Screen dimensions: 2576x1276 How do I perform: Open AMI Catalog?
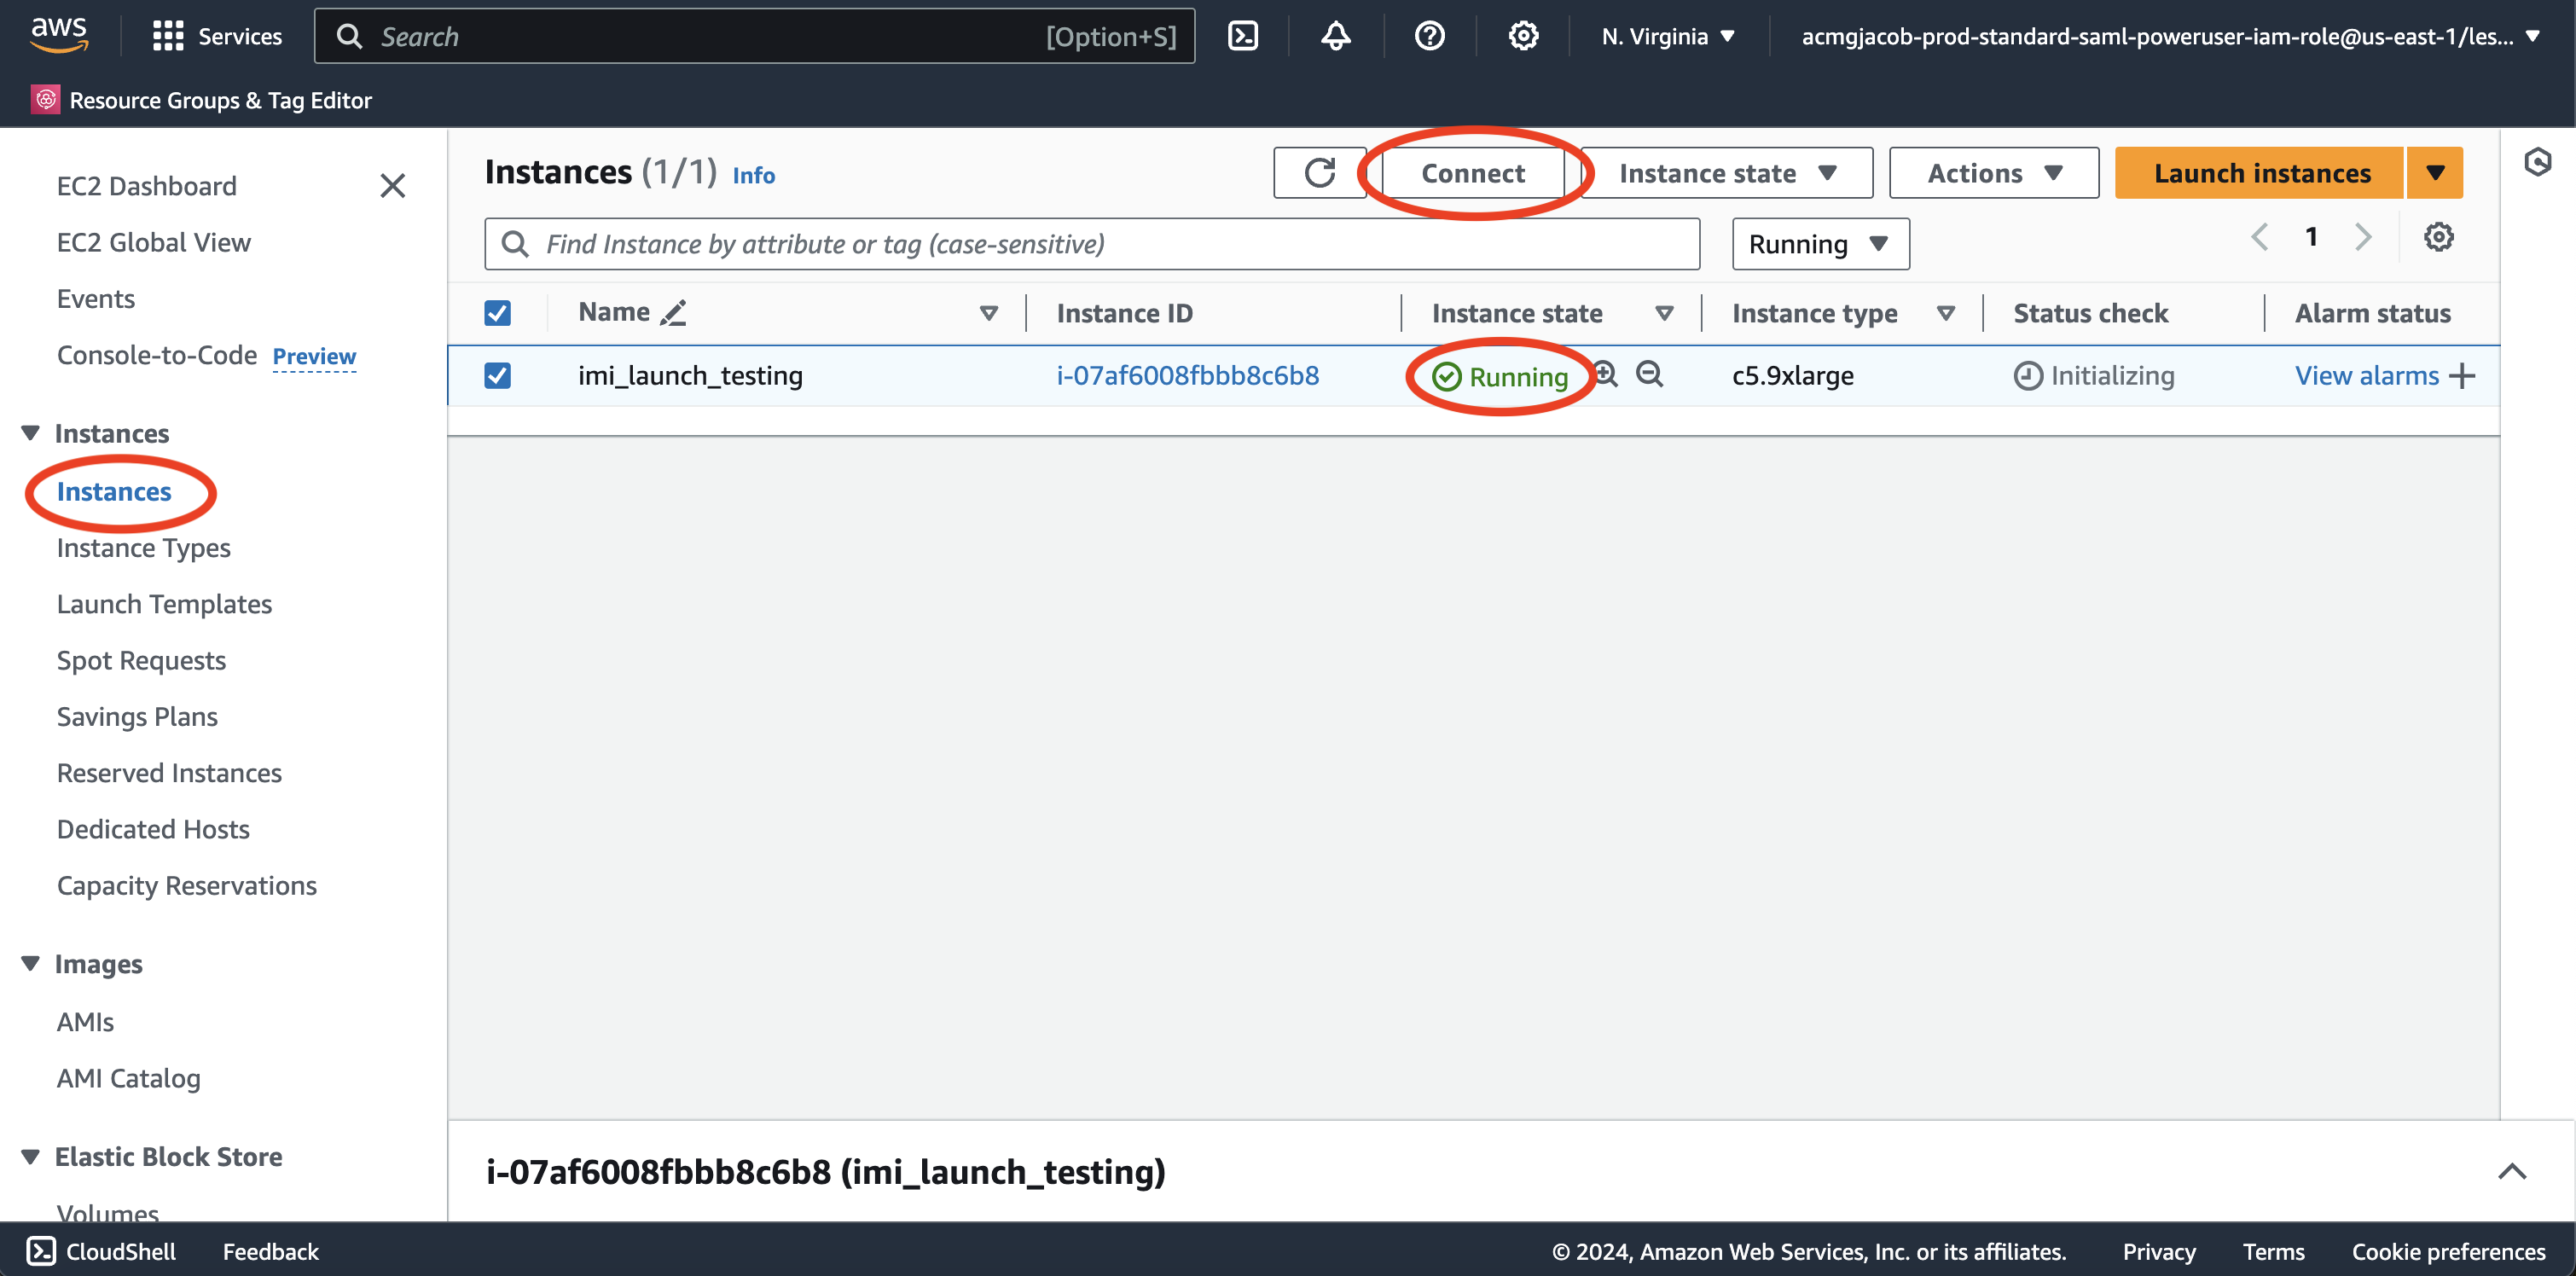tap(128, 1078)
